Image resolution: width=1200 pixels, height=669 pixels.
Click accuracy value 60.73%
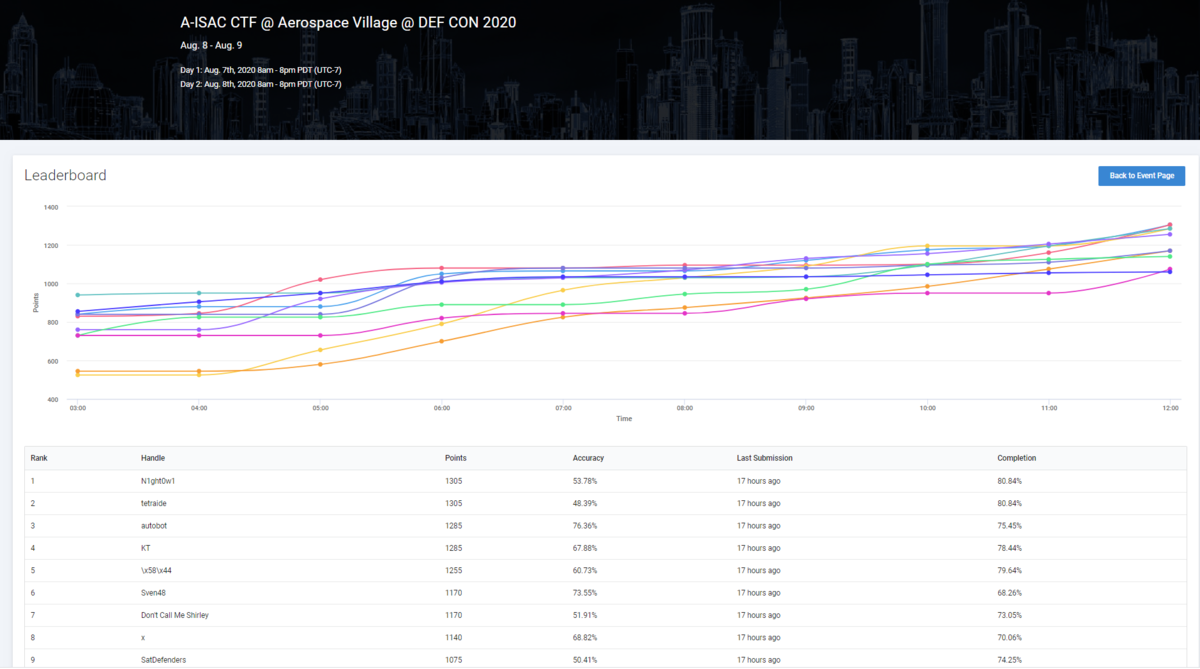point(585,570)
